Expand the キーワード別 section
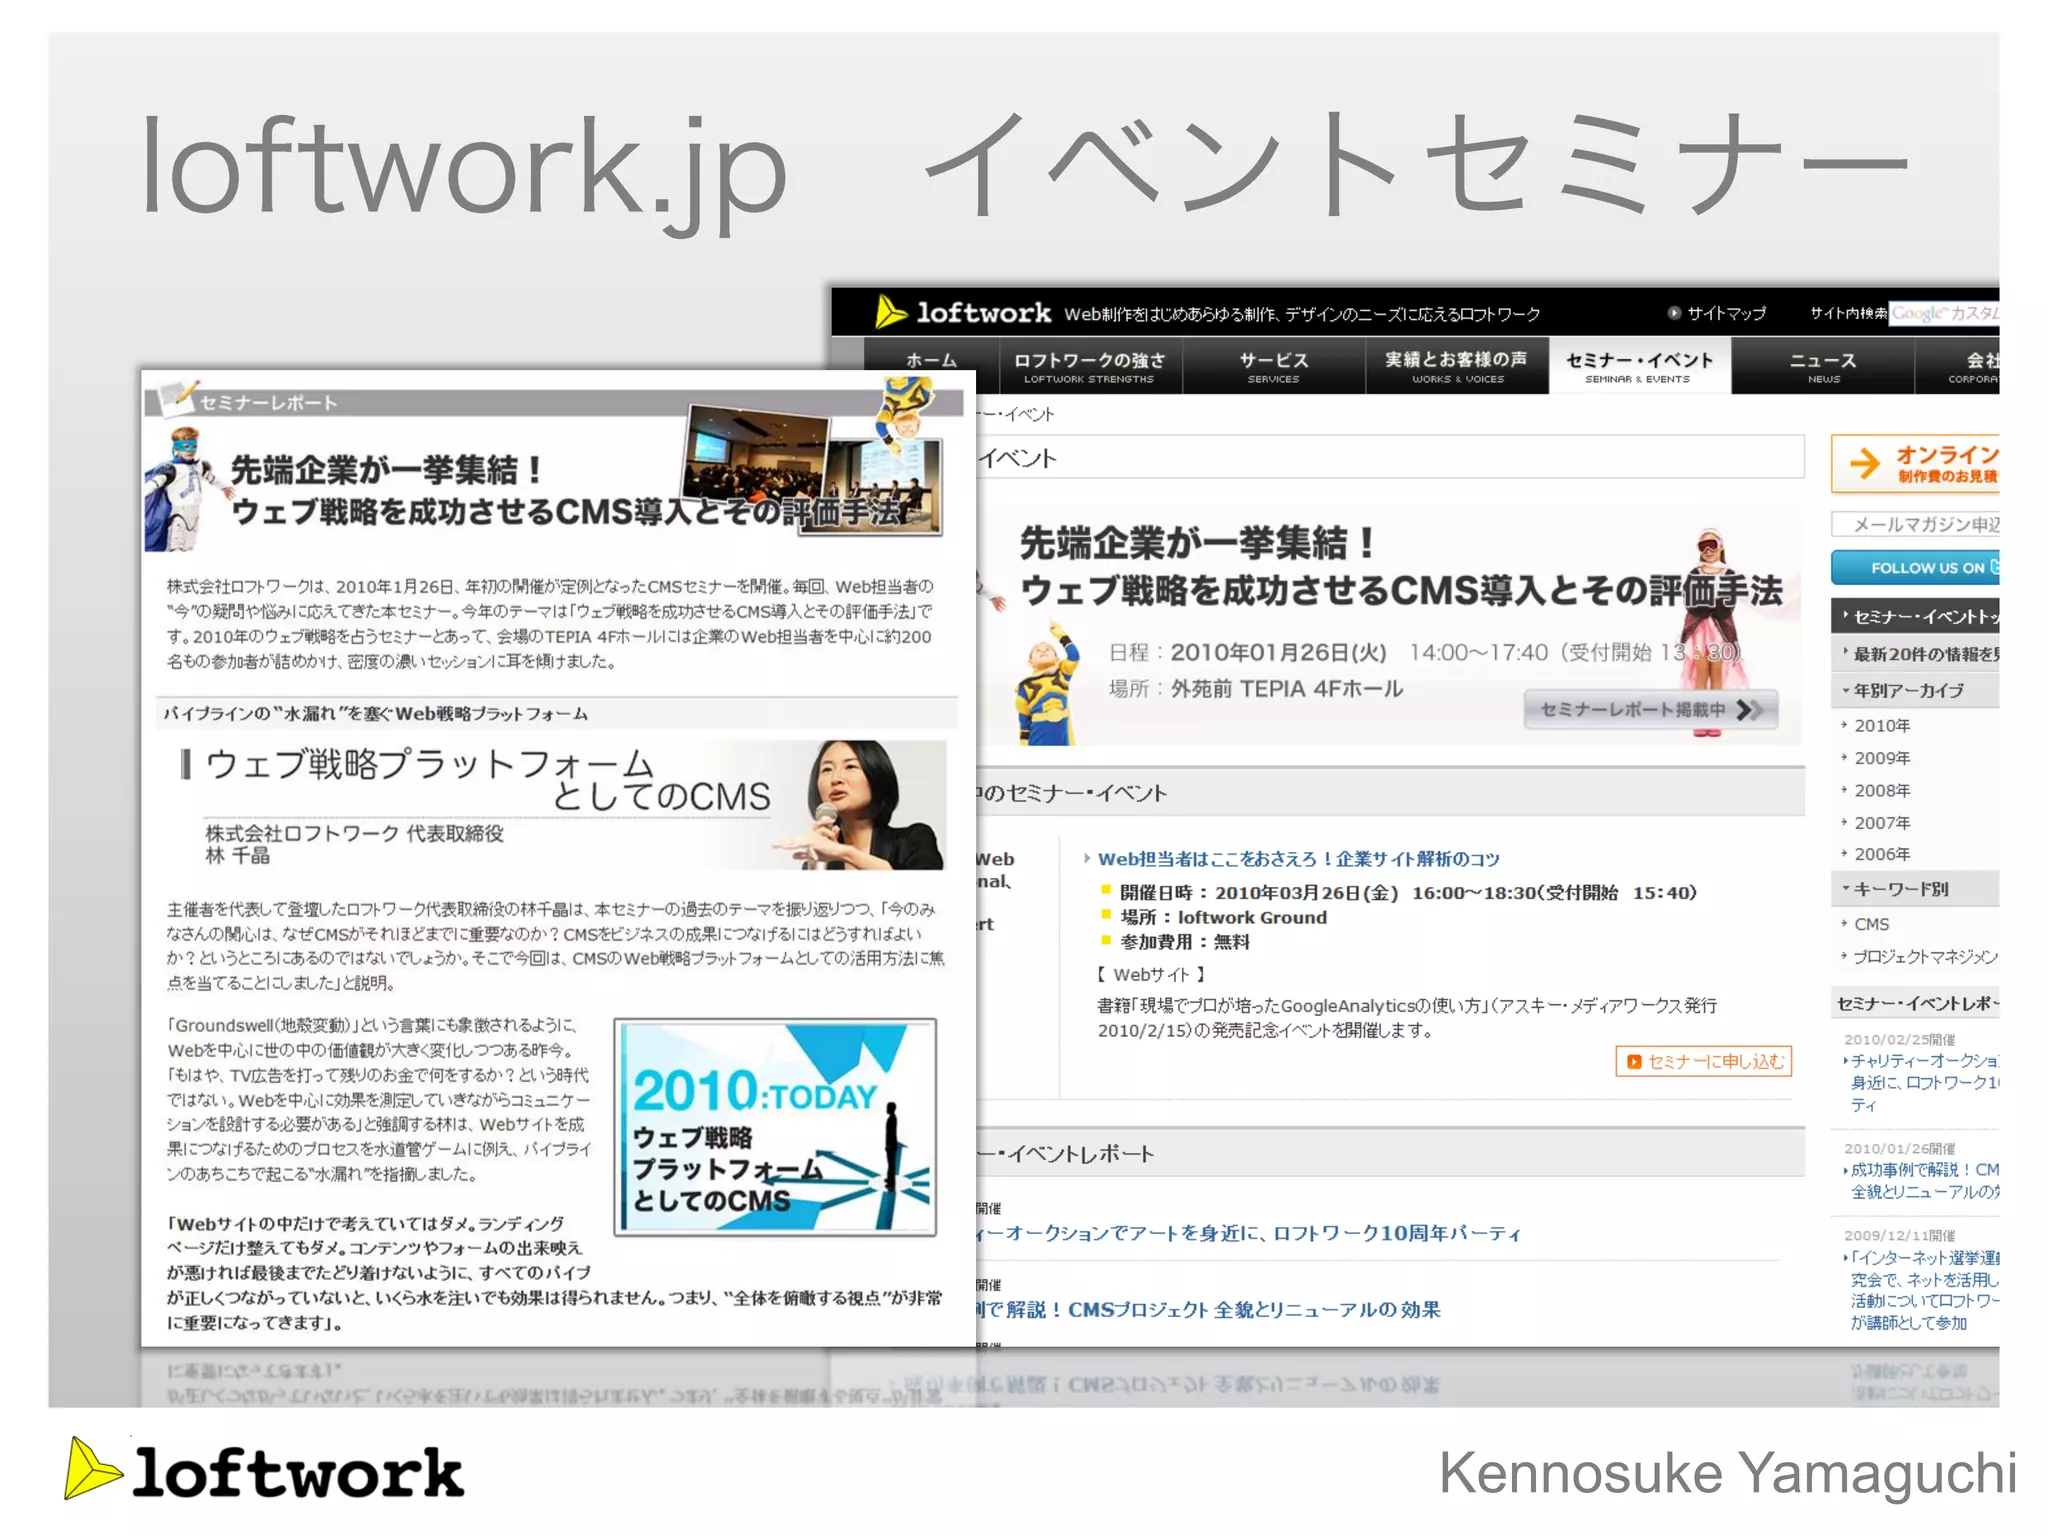Viewport: 2048px width, 1536px height. (1916, 888)
